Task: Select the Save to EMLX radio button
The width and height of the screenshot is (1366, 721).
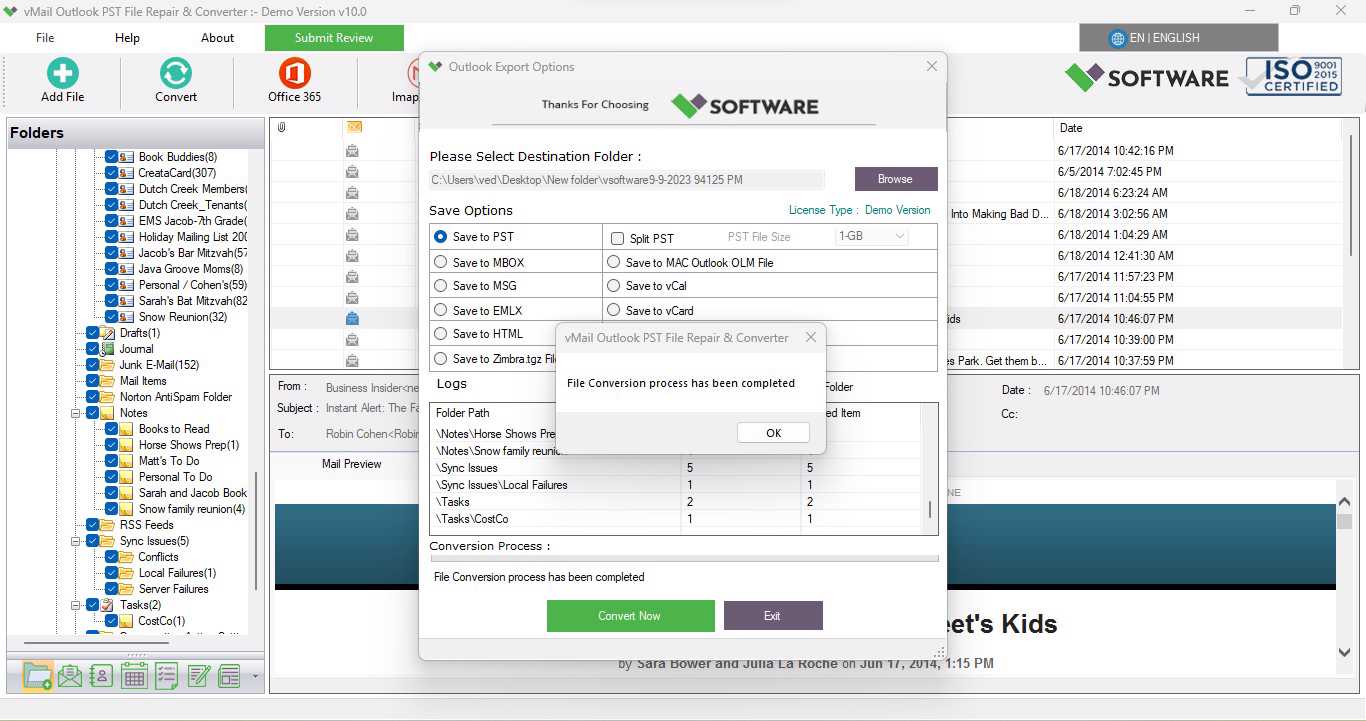Action: (440, 310)
